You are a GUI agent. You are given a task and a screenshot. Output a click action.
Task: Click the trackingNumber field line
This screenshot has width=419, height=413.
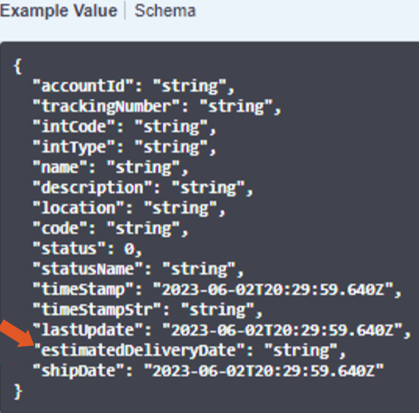157,107
